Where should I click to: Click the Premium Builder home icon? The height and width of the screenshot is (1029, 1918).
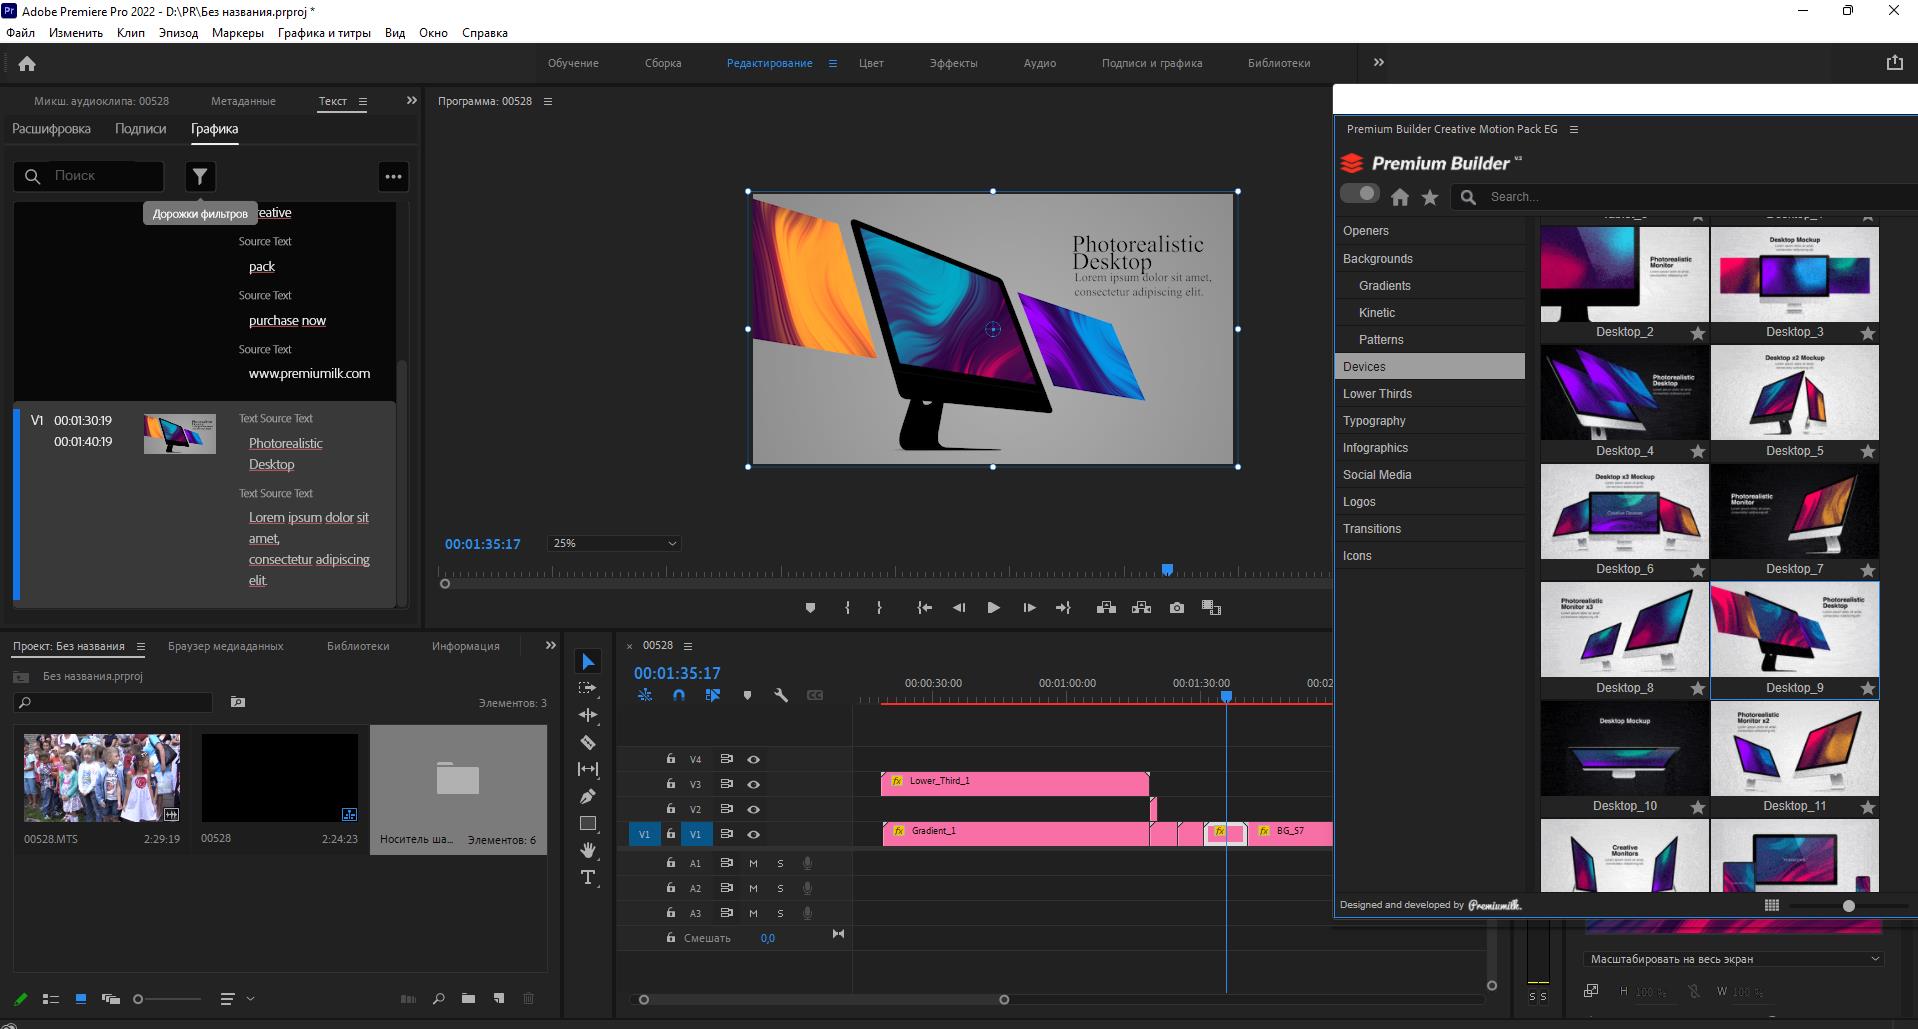tap(1400, 197)
